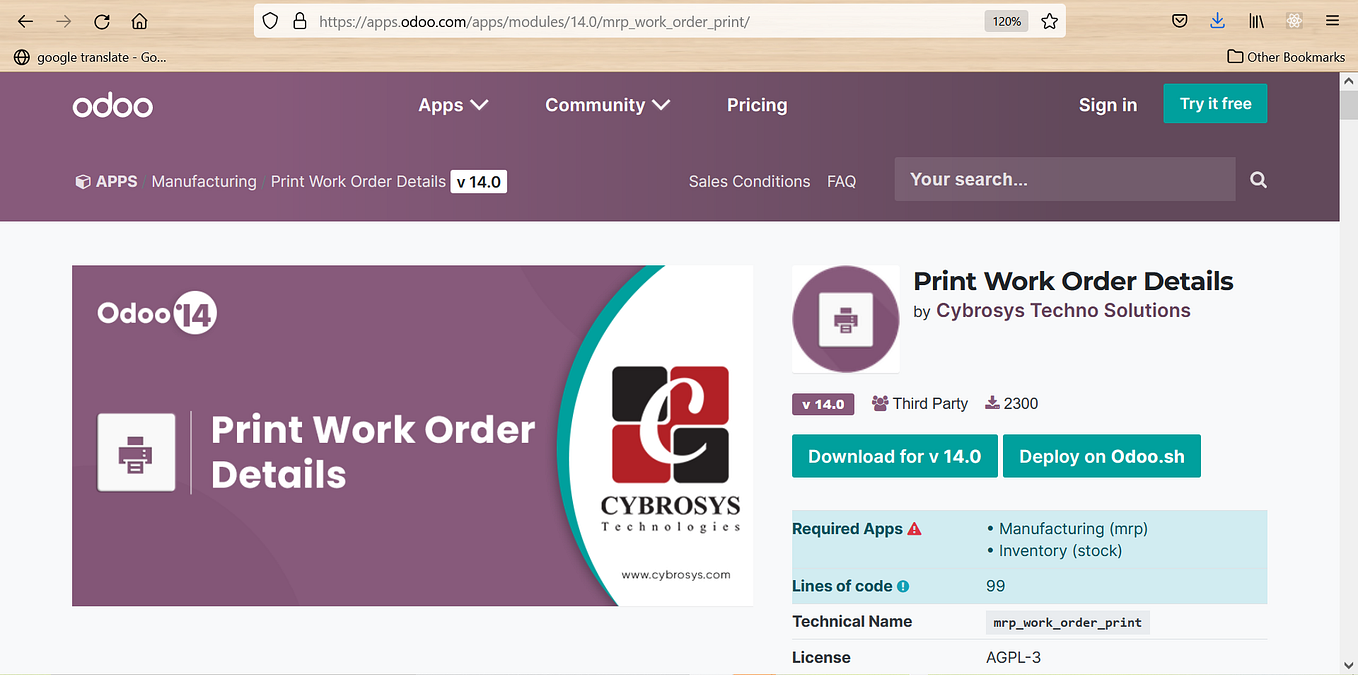This screenshot has height=675, width=1358.
Task: Click the Third Party people icon
Action: pyautogui.click(x=879, y=403)
